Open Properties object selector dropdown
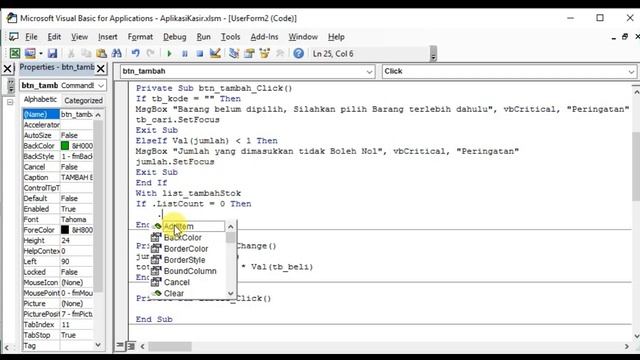Screen dimensions: 640x360 100,85
